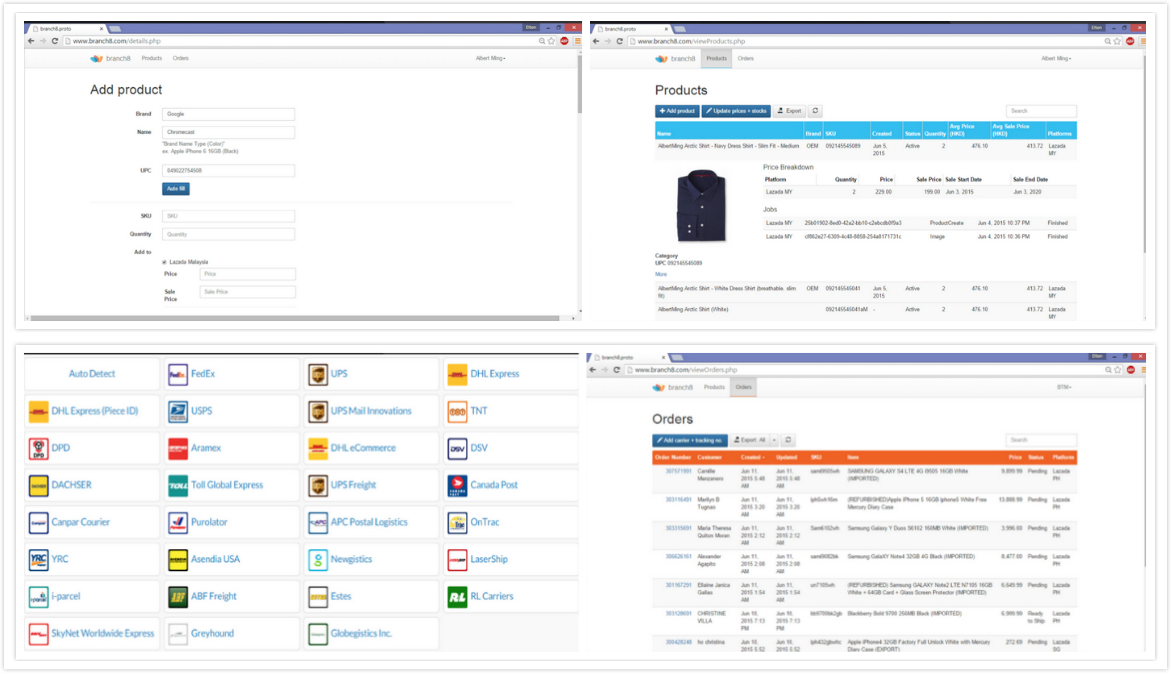The width and height of the screenshot is (1171, 674).
Task: Click the Auto fill button
Action: point(176,189)
